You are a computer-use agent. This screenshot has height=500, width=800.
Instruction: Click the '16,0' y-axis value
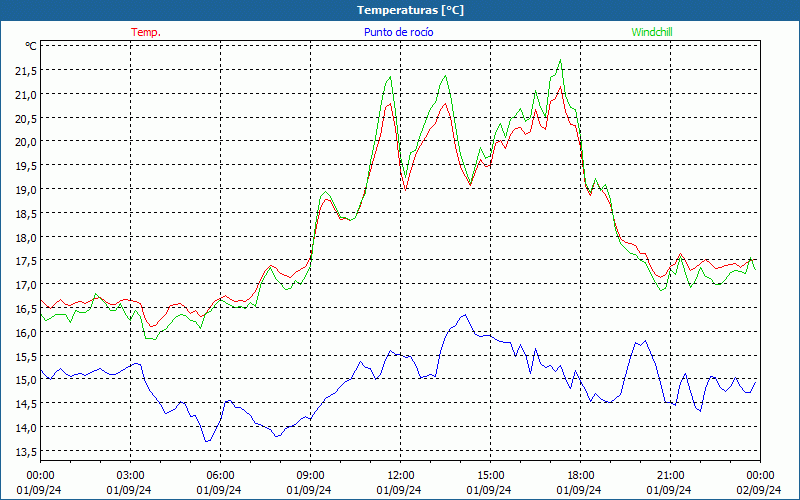point(26,333)
